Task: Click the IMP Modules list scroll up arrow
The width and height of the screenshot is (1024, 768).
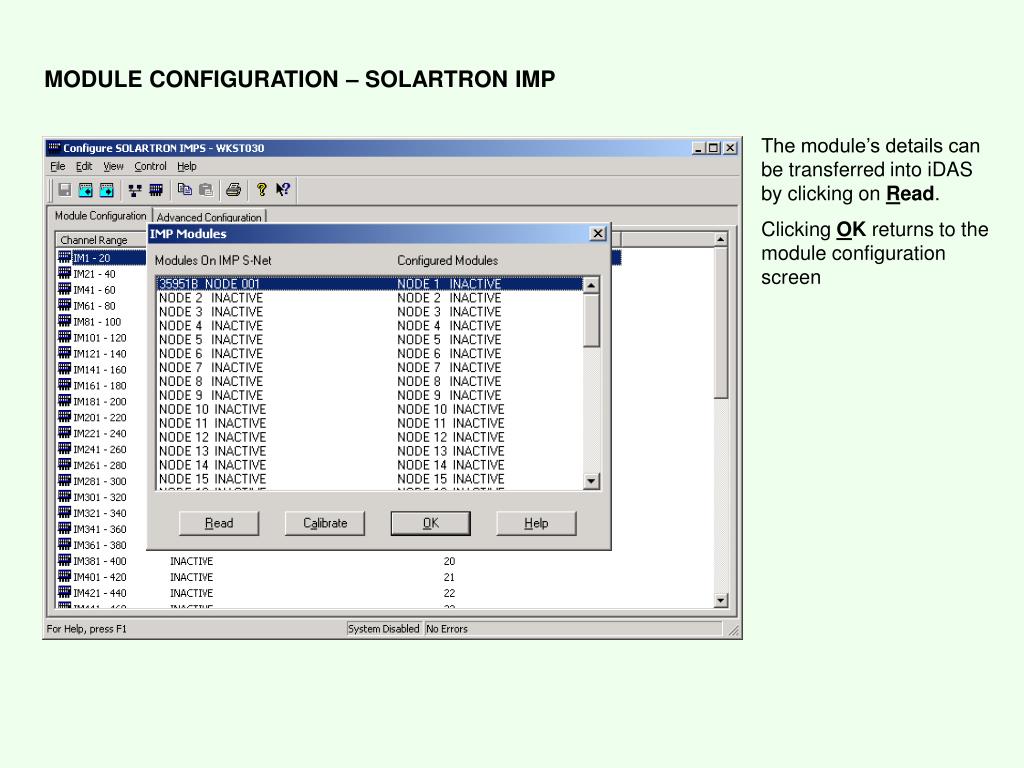Action: point(591,285)
